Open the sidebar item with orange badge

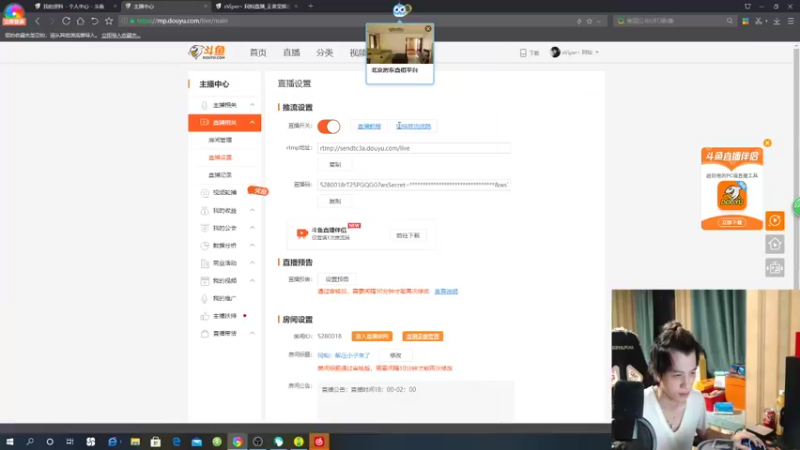[x=224, y=192]
